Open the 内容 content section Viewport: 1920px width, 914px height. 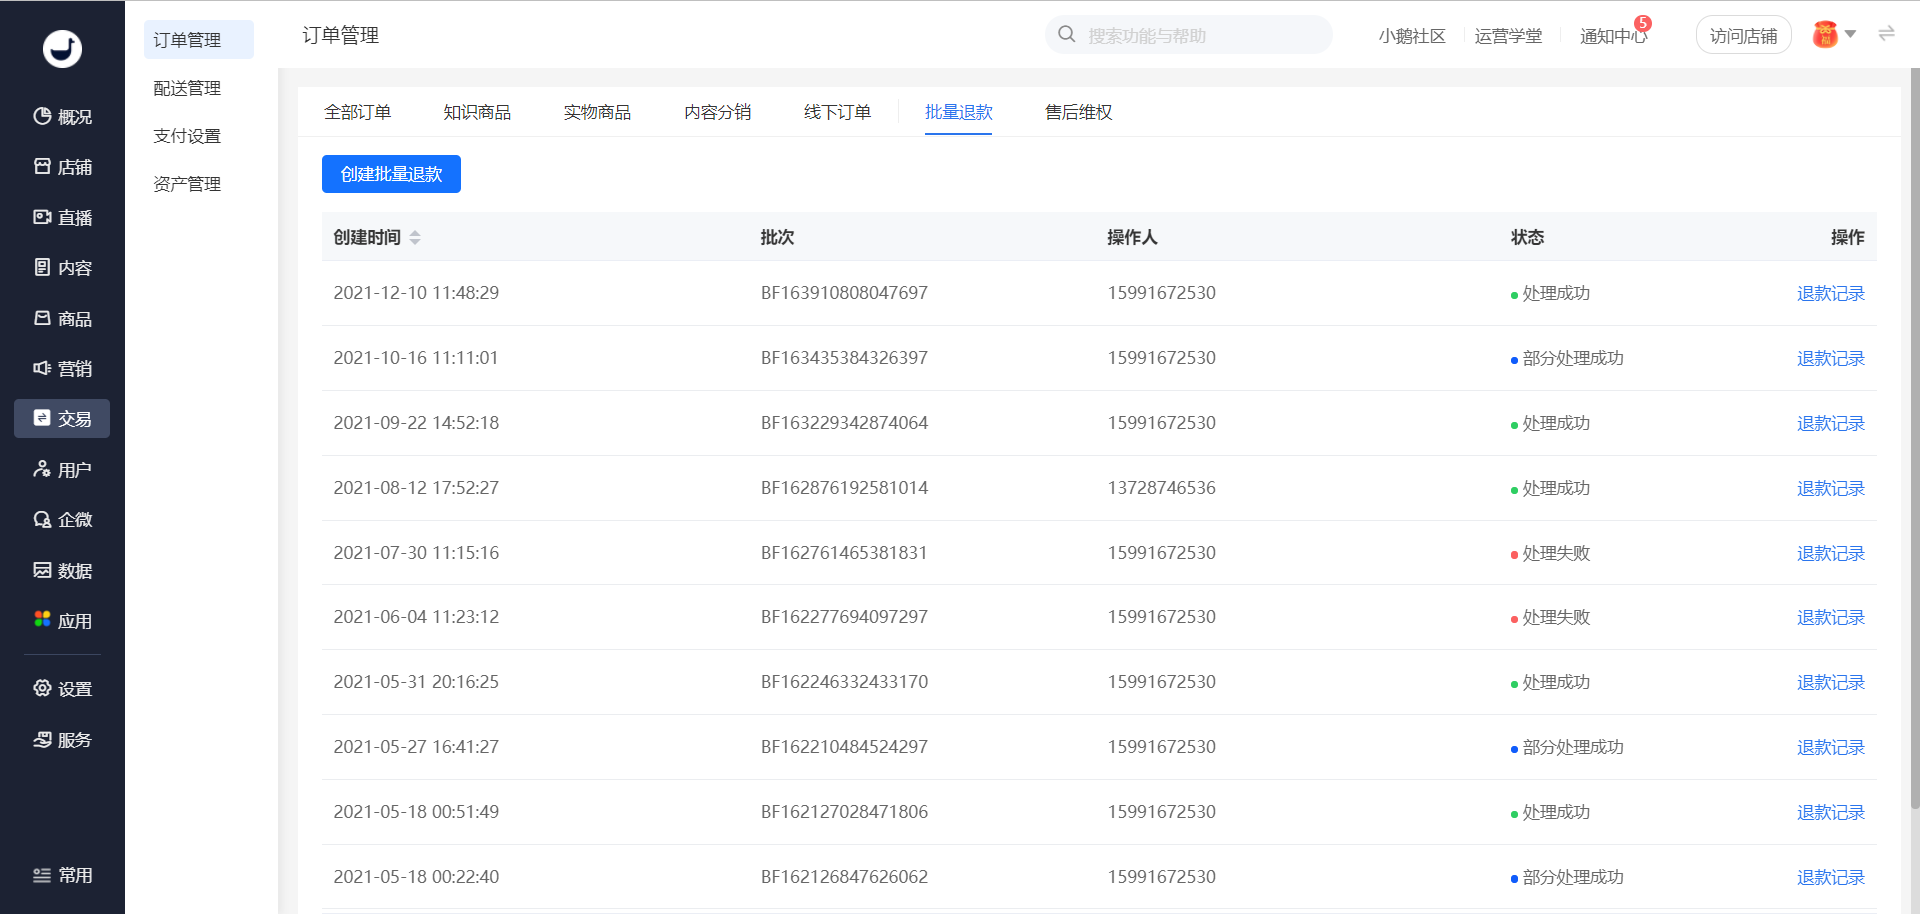click(x=62, y=268)
